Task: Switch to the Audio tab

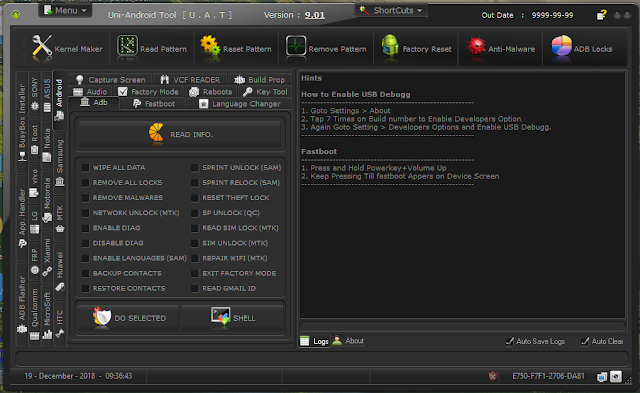Action: click(90, 92)
